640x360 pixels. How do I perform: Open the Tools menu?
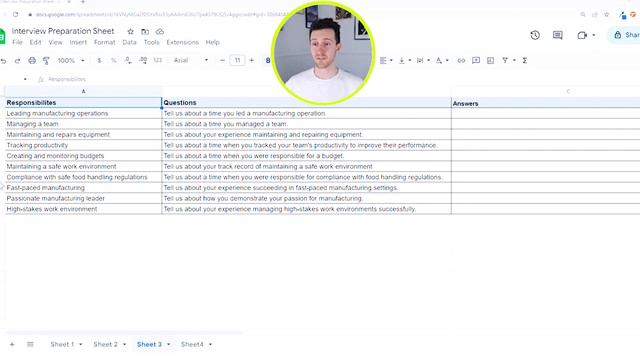(151, 42)
